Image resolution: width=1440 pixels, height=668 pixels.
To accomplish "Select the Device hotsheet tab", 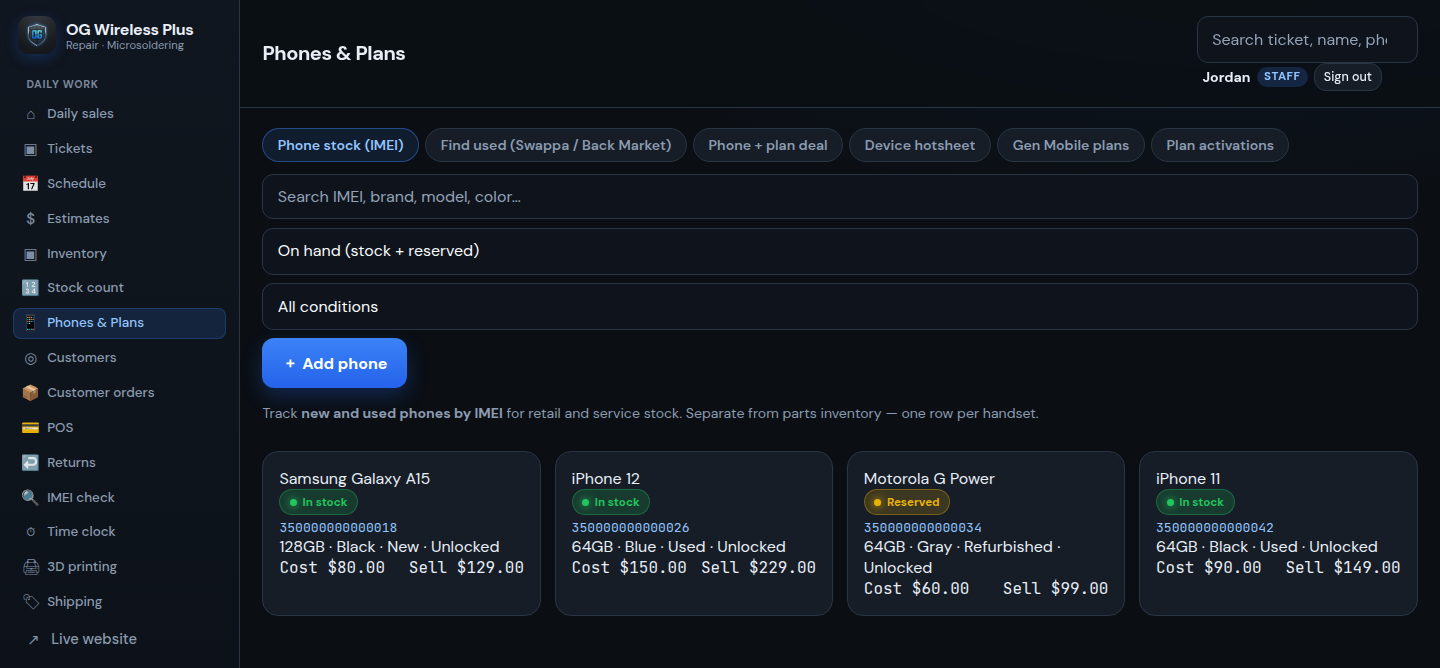I will point(920,145).
